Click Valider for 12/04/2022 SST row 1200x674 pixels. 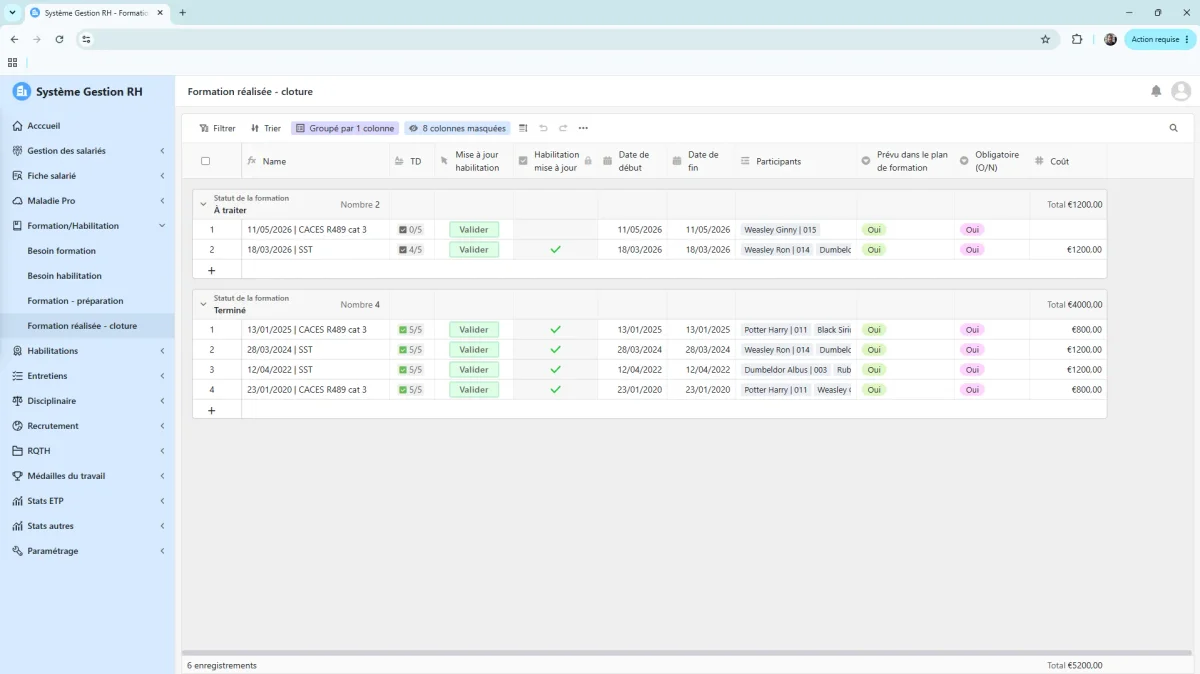point(474,370)
